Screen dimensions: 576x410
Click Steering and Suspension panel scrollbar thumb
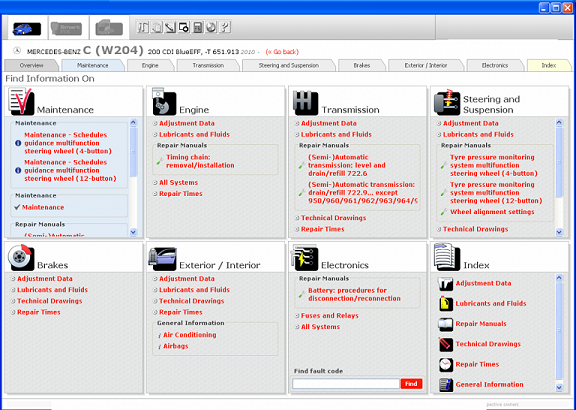click(x=559, y=162)
